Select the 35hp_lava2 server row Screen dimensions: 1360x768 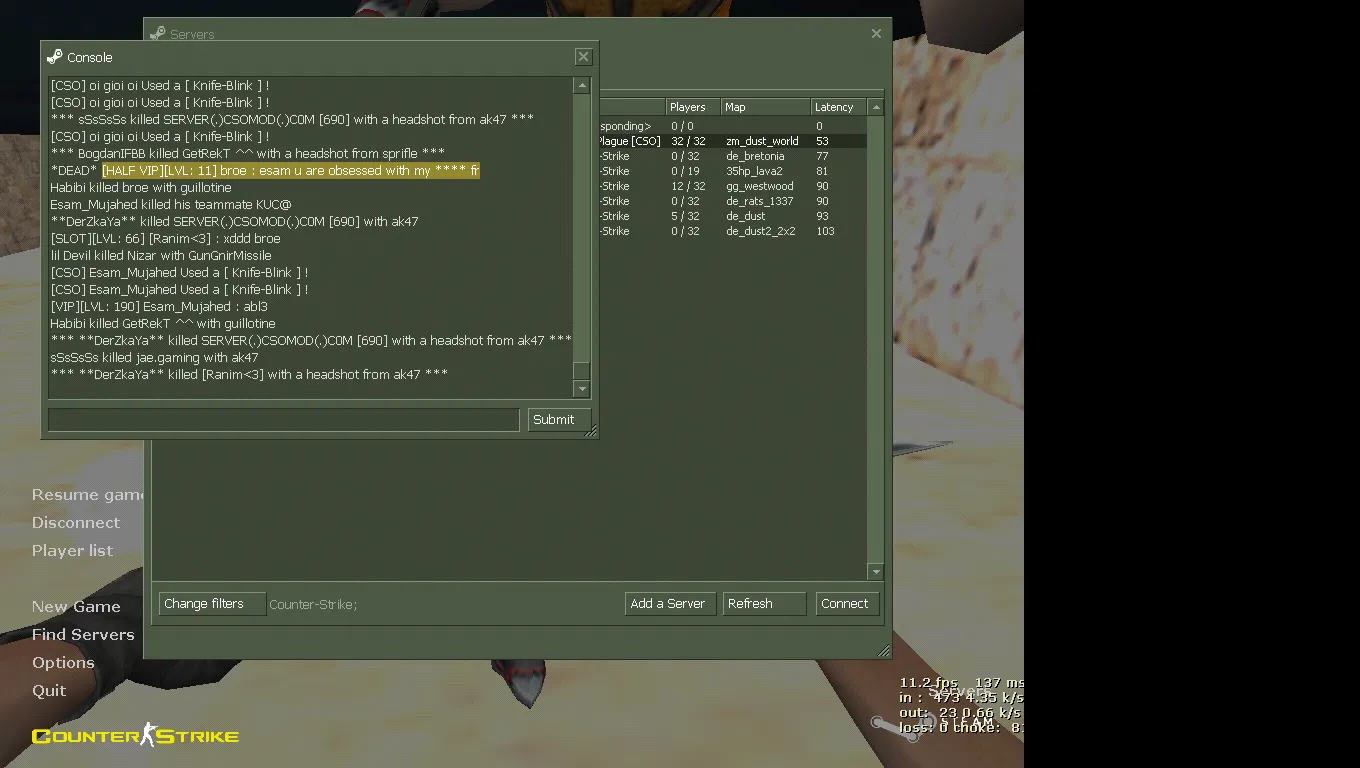point(732,171)
